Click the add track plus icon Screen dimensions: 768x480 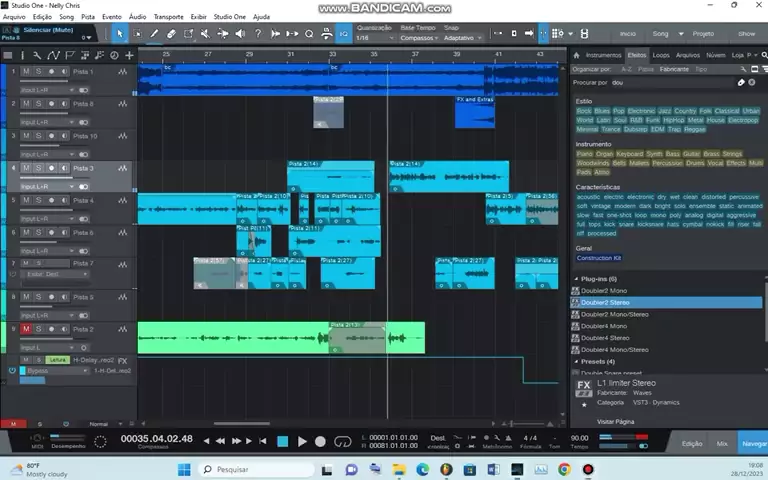click(x=129, y=55)
